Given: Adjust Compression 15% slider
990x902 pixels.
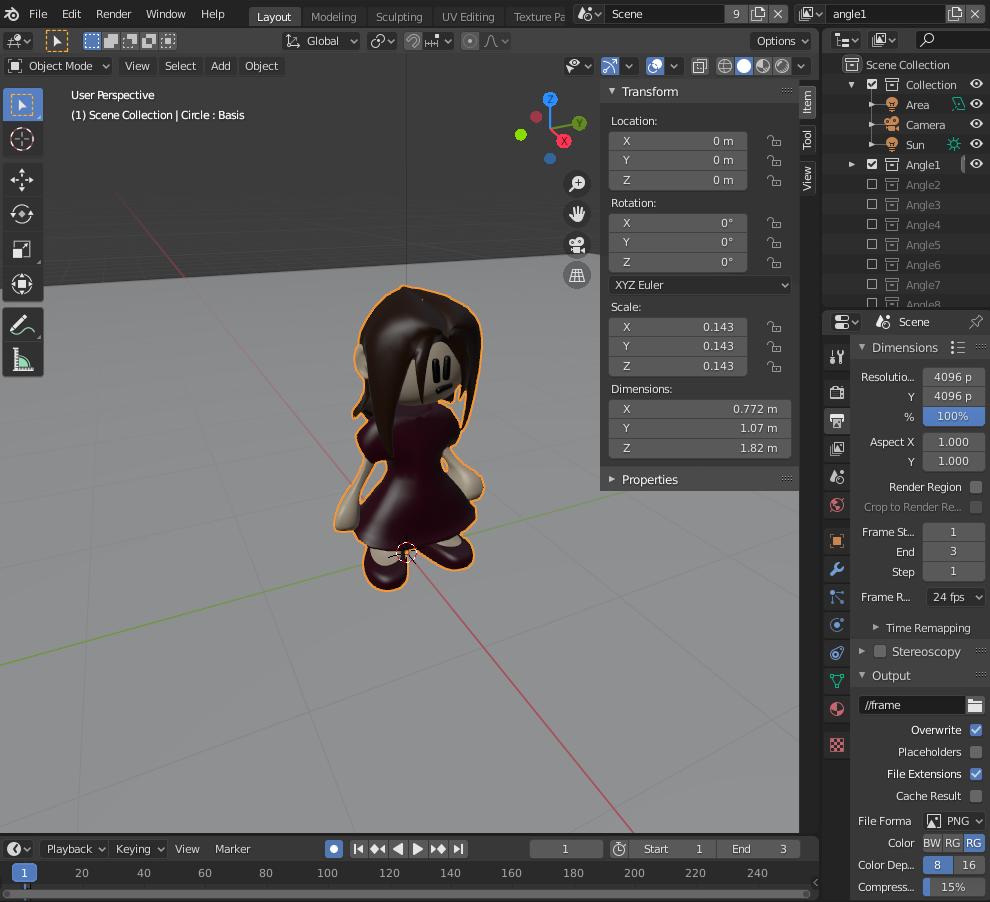Looking at the screenshot, I should (953, 887).
